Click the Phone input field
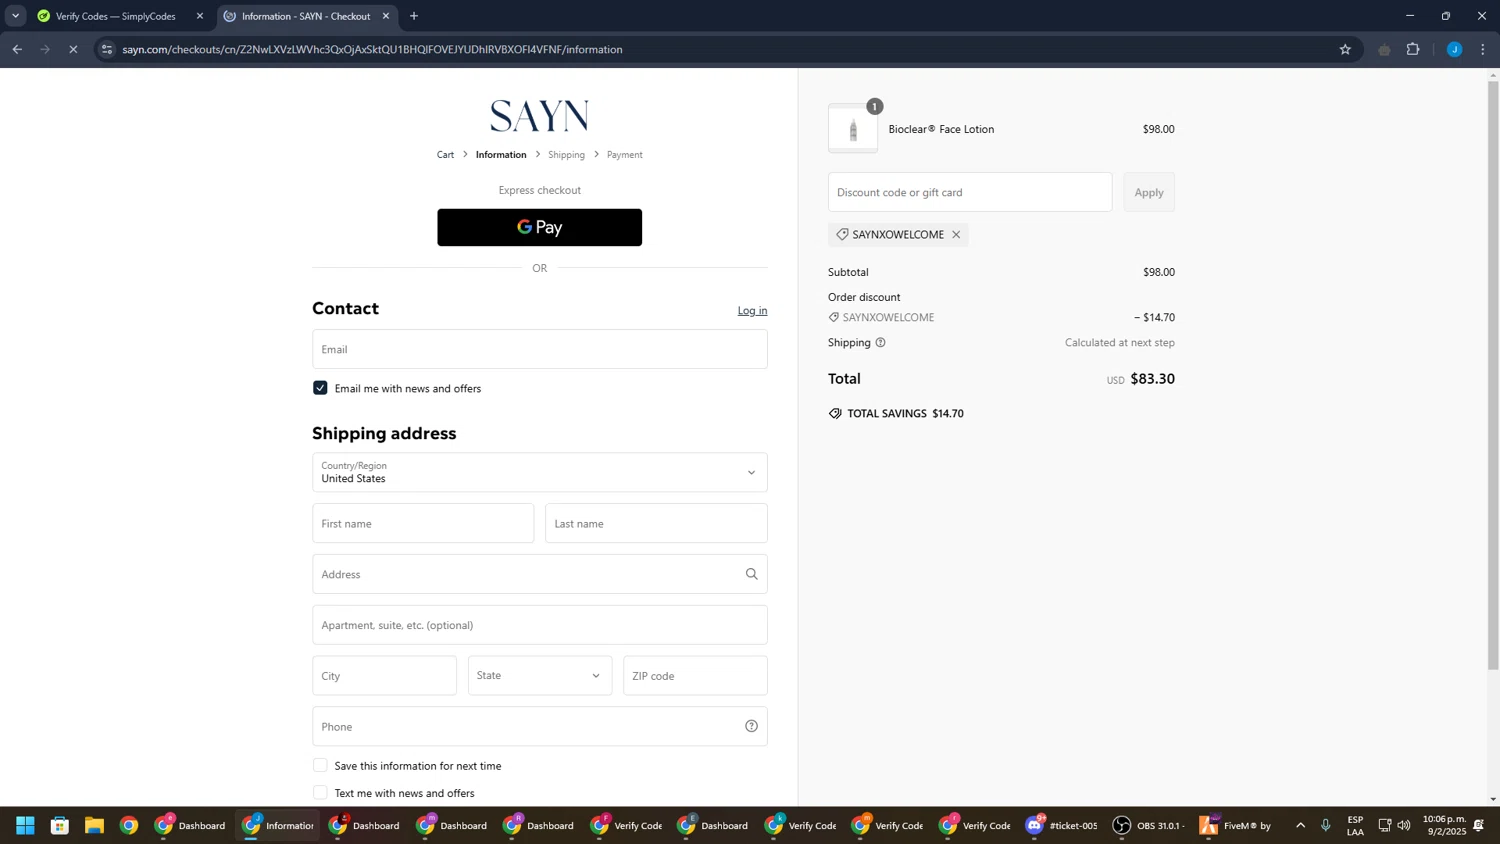1500x844 pixels. (x=539, y=726)
